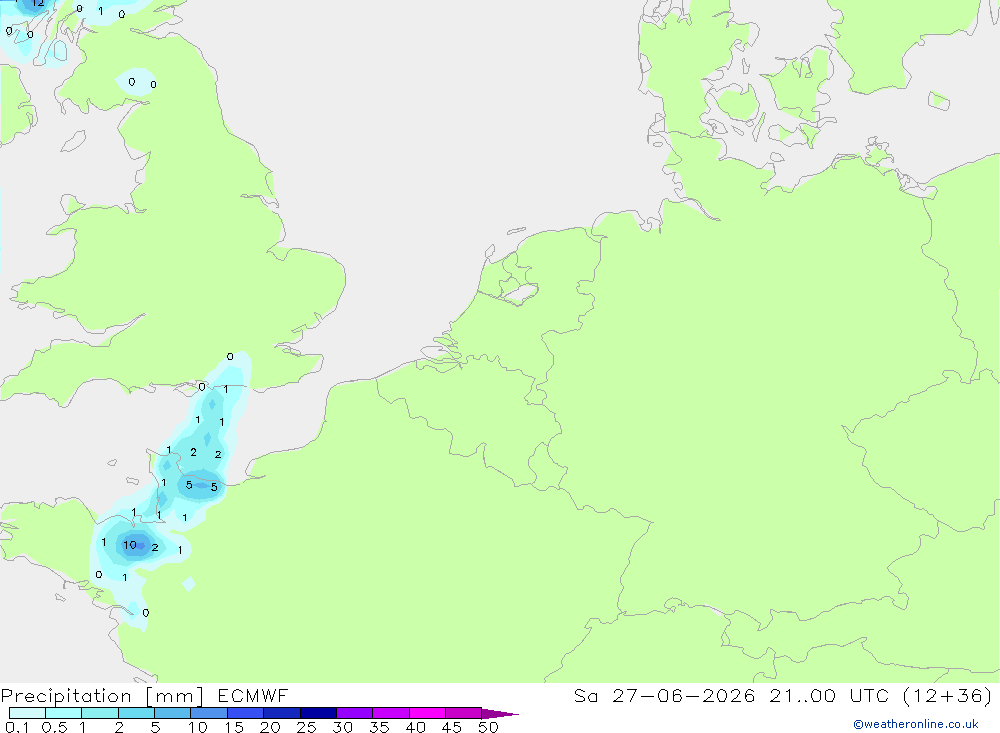Click the Sa weekday abbreviation
This screenshot has width=1000, height=733.
click(585, 695)
